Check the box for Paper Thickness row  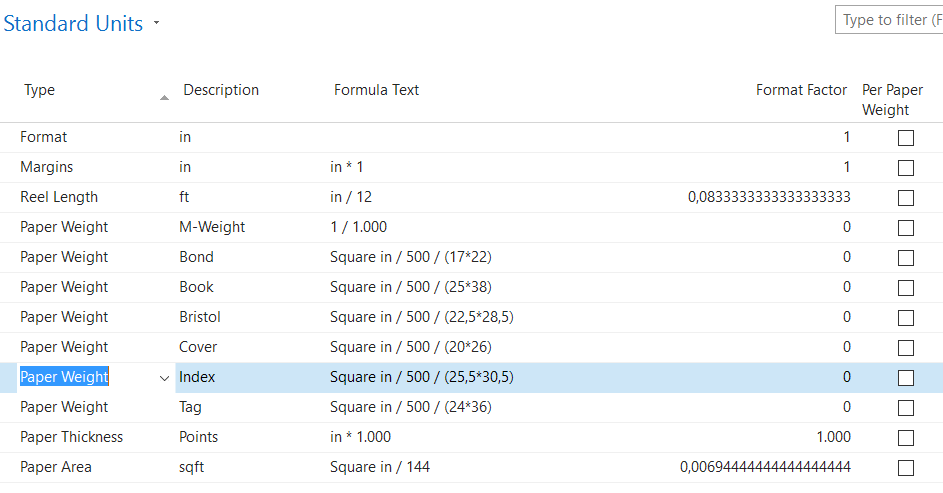pyautogui.click(x=905, y=438)
